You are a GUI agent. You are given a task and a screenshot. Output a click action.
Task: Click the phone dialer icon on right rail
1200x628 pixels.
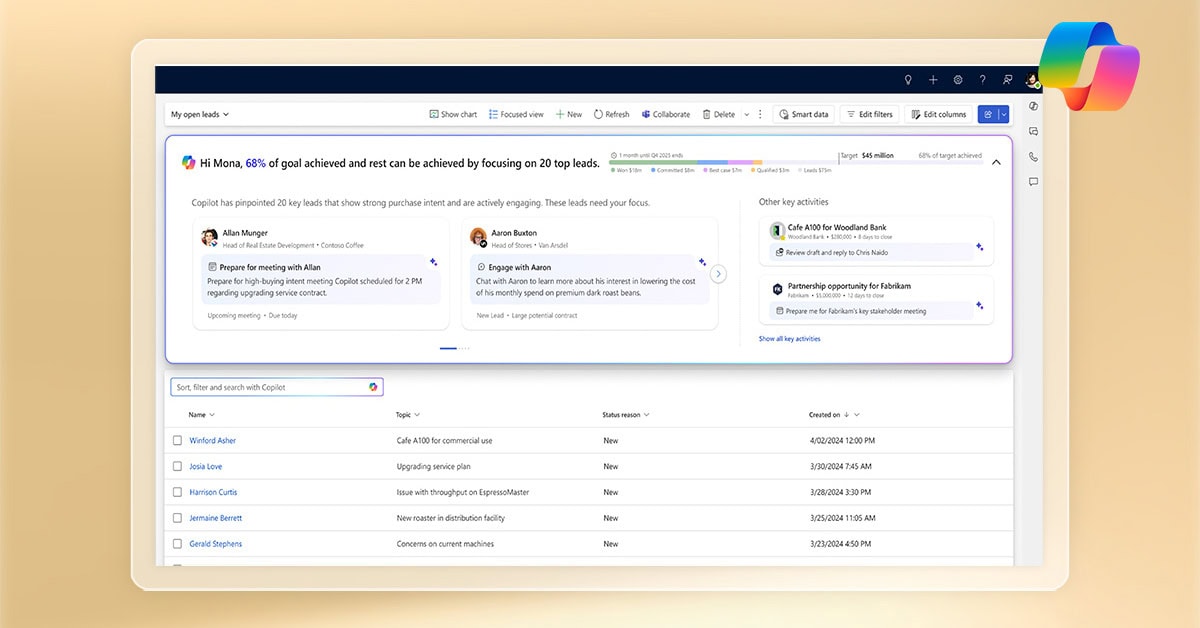(1033, 157)
